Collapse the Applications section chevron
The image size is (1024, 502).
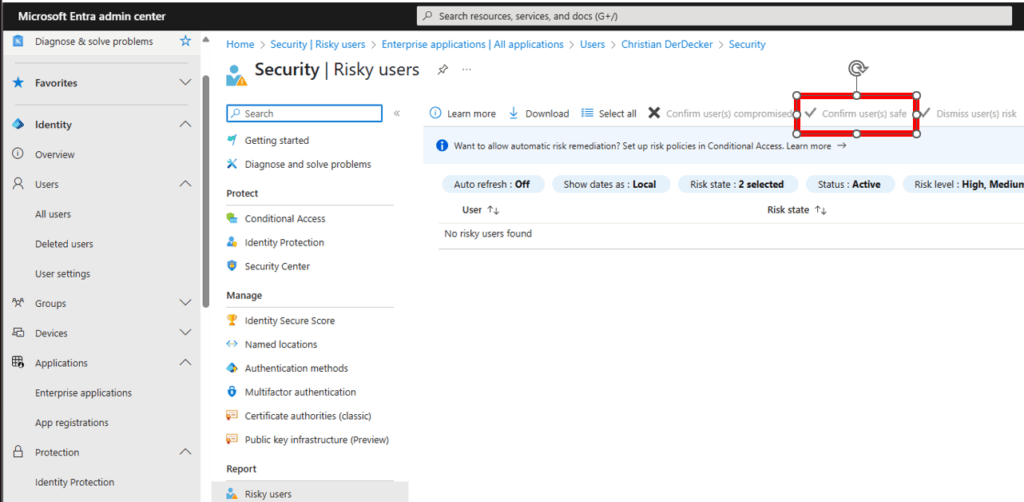click(x=185, y=362)
